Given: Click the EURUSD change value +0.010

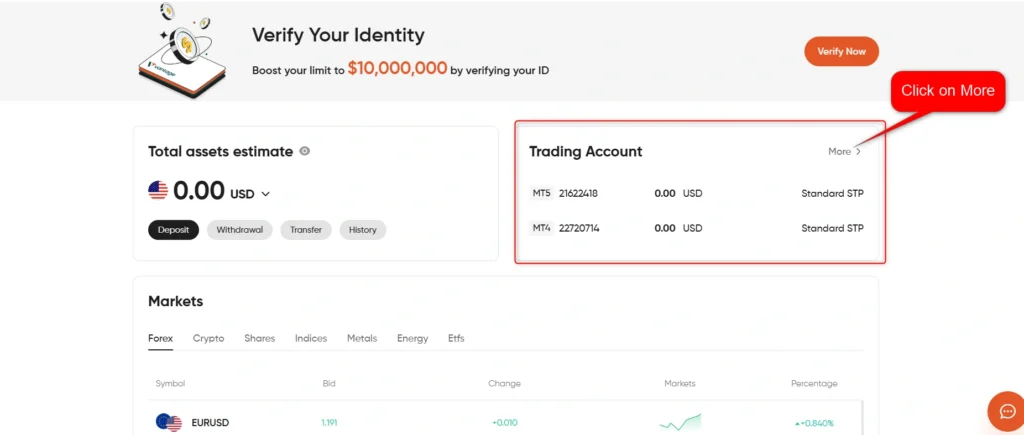Looking at the screenshot, I should [x=505, y=423].
